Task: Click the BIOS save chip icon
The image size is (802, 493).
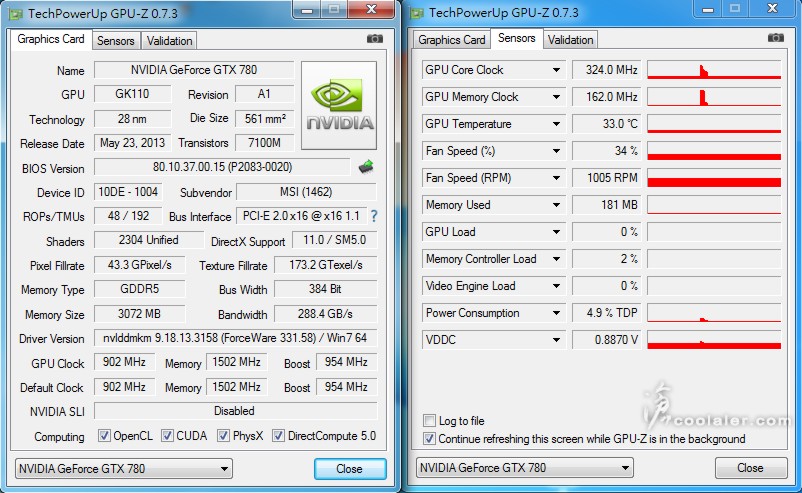Action: click(366, 167)
